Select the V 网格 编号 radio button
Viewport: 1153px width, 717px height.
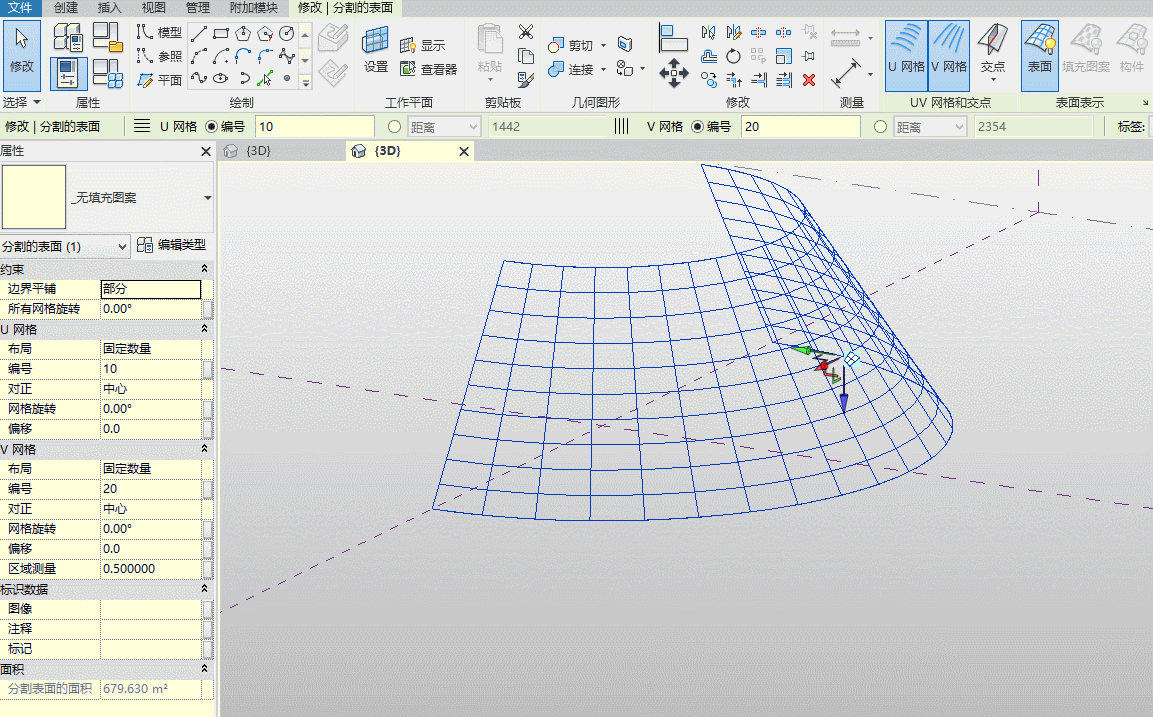[x=697, y=126]
